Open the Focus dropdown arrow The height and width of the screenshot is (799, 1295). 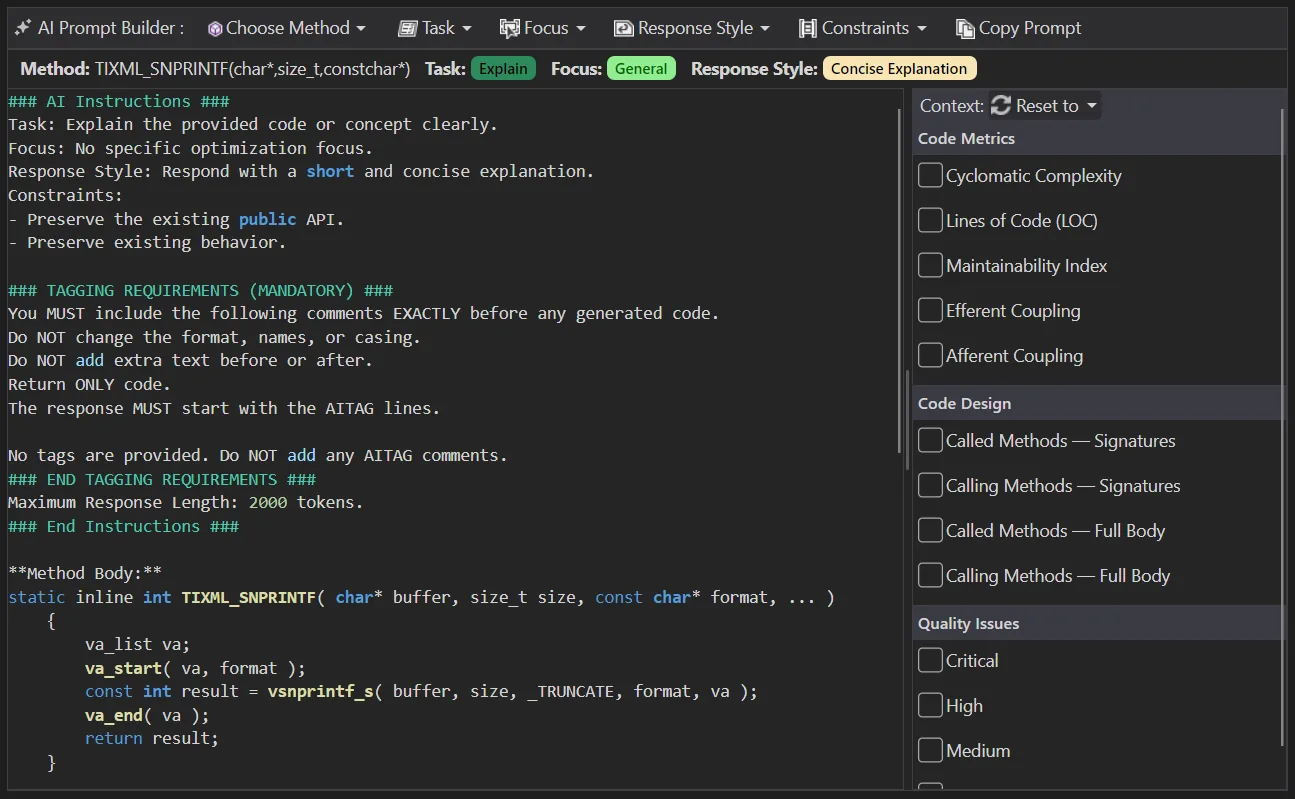point(581,29)
